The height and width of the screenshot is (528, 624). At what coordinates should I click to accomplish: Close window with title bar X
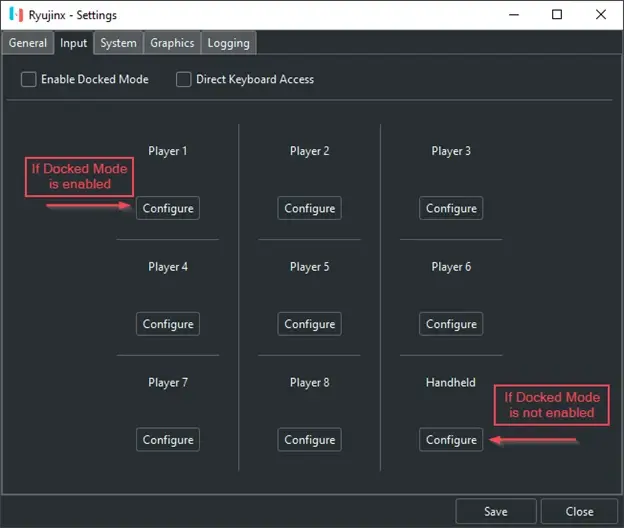[601, 15]
